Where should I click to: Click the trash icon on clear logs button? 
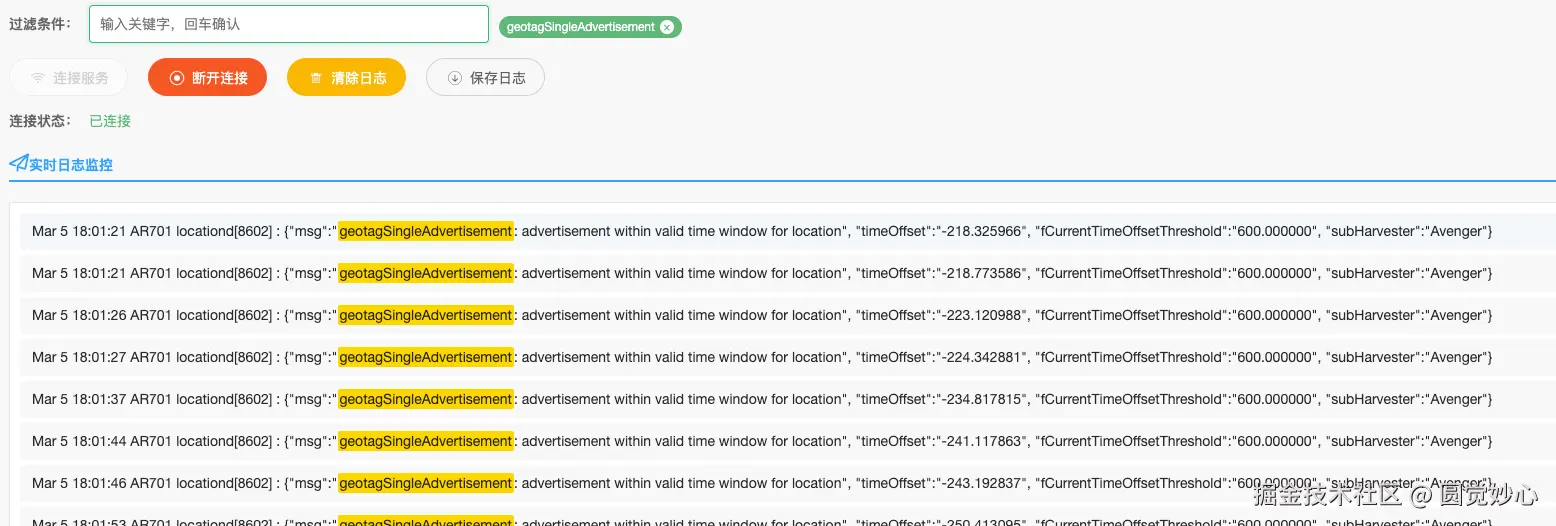tap(316, 78)
